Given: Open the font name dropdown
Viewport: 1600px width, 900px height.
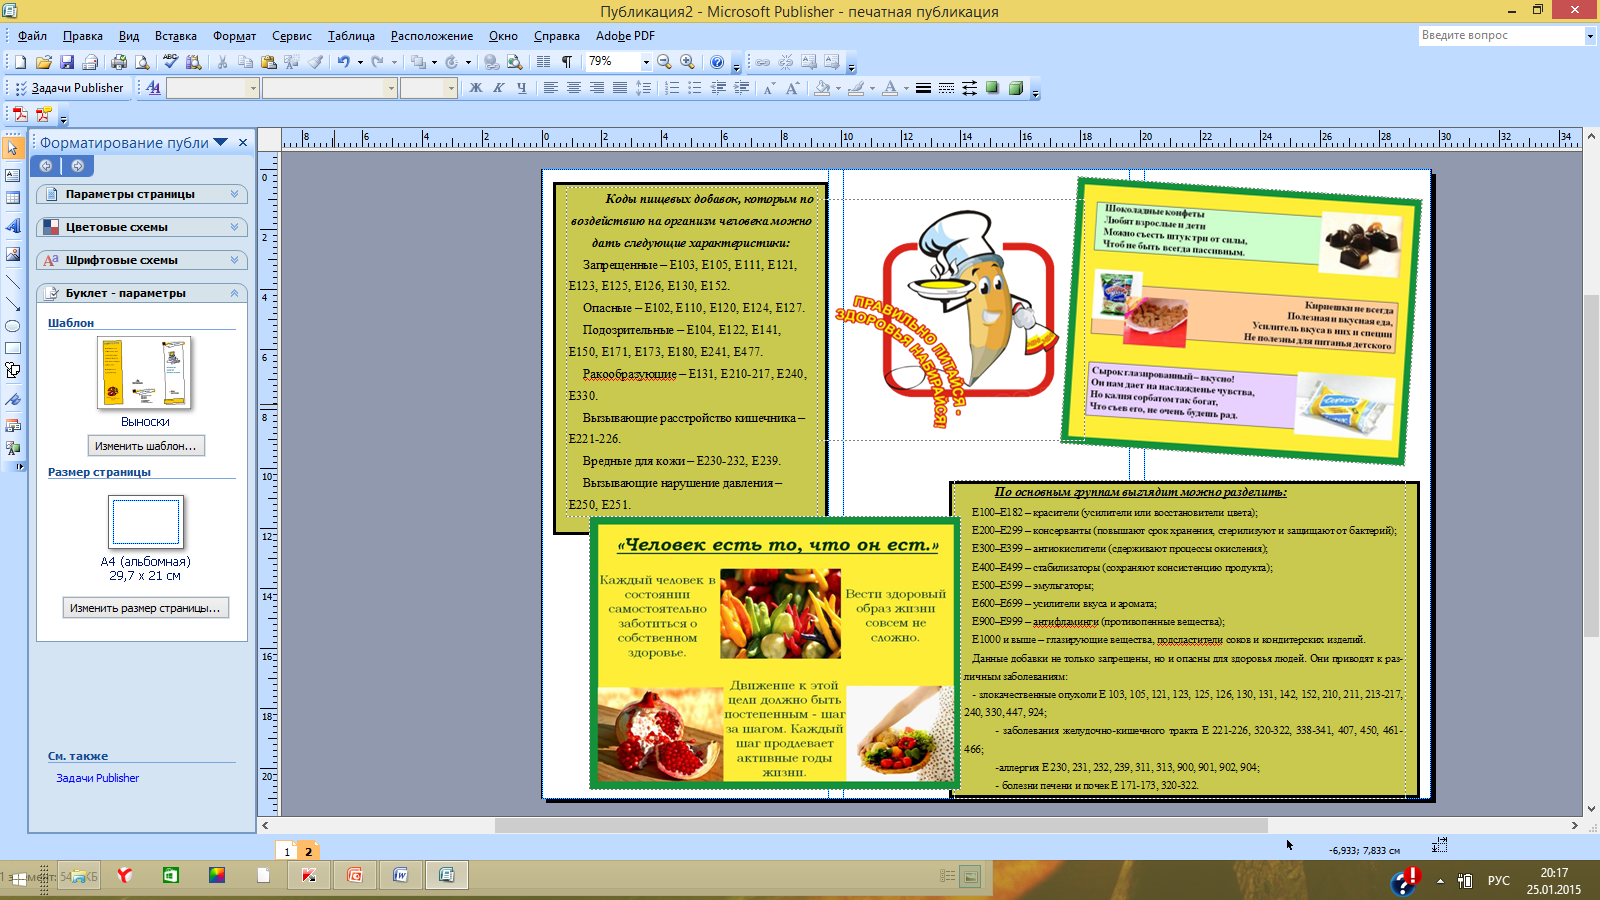Looking at the screenshot, I should point(391,88).
